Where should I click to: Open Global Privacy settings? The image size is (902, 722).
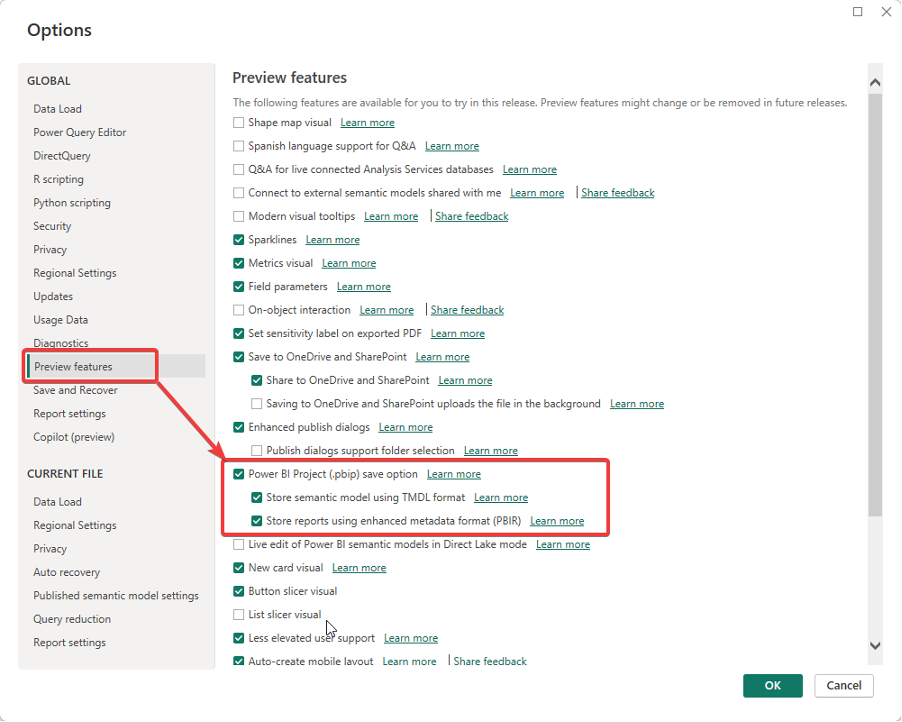(x=50, y=250)
